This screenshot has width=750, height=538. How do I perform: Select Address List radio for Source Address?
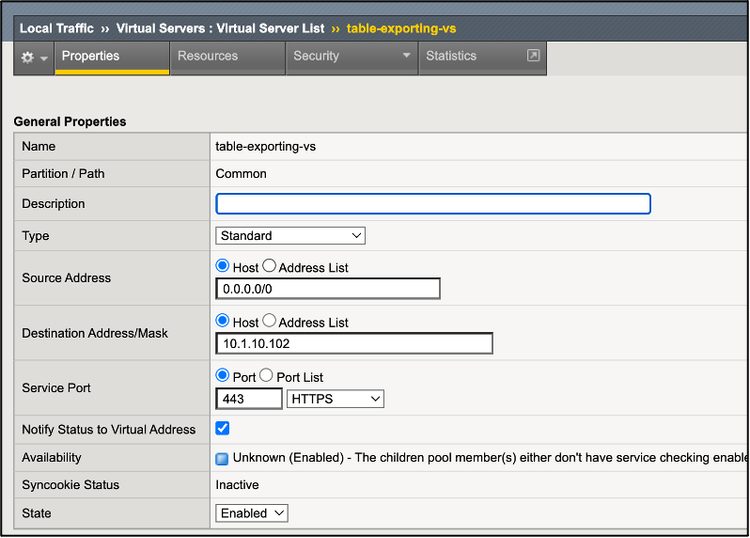269,267
